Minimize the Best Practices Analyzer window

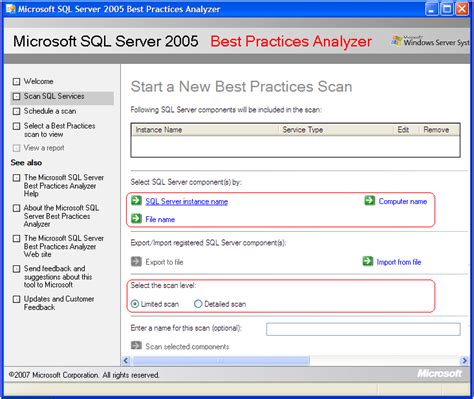click(431, 9)
